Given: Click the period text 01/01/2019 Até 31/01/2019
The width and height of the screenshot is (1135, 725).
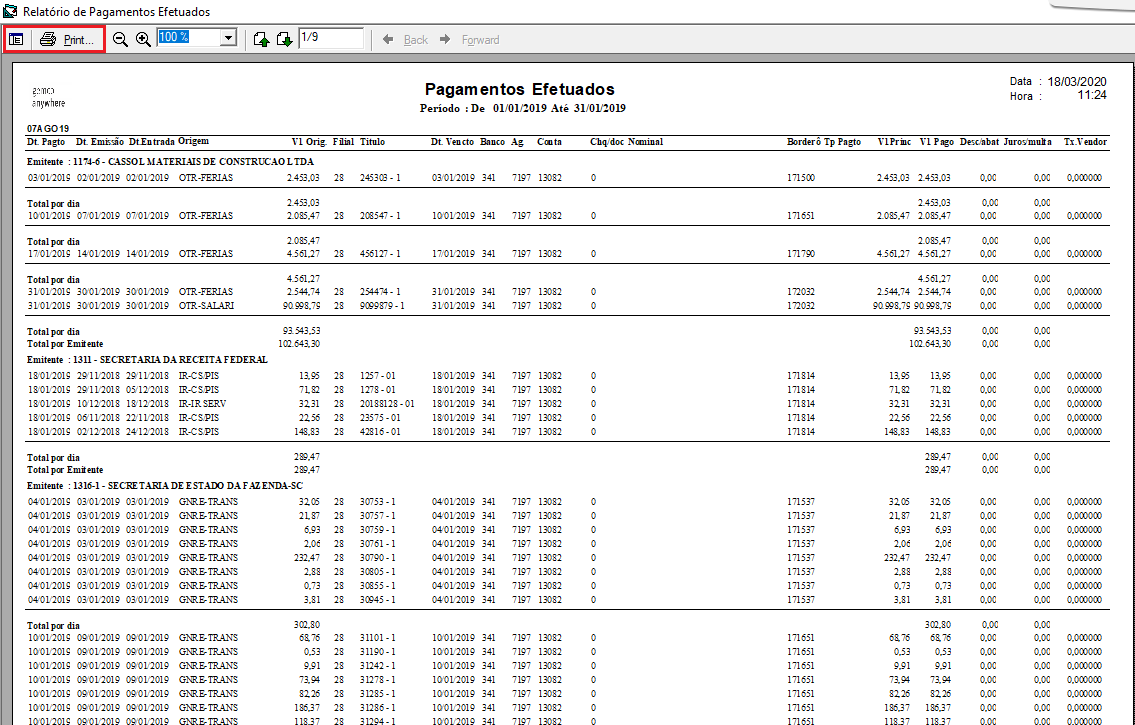Looking at the screenshot, I should coord(559,109).
